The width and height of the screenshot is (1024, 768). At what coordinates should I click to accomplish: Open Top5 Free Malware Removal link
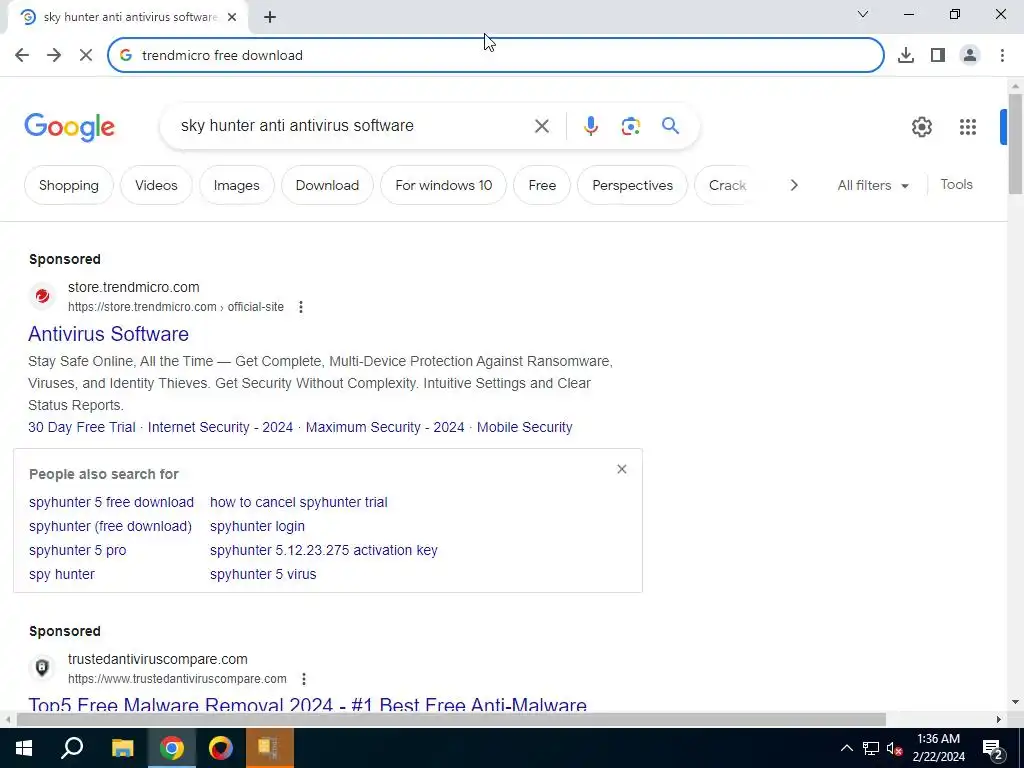(307, 704)
